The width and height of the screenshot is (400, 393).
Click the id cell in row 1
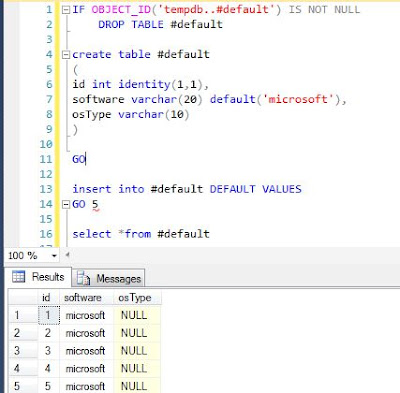[x=49, y=315]
